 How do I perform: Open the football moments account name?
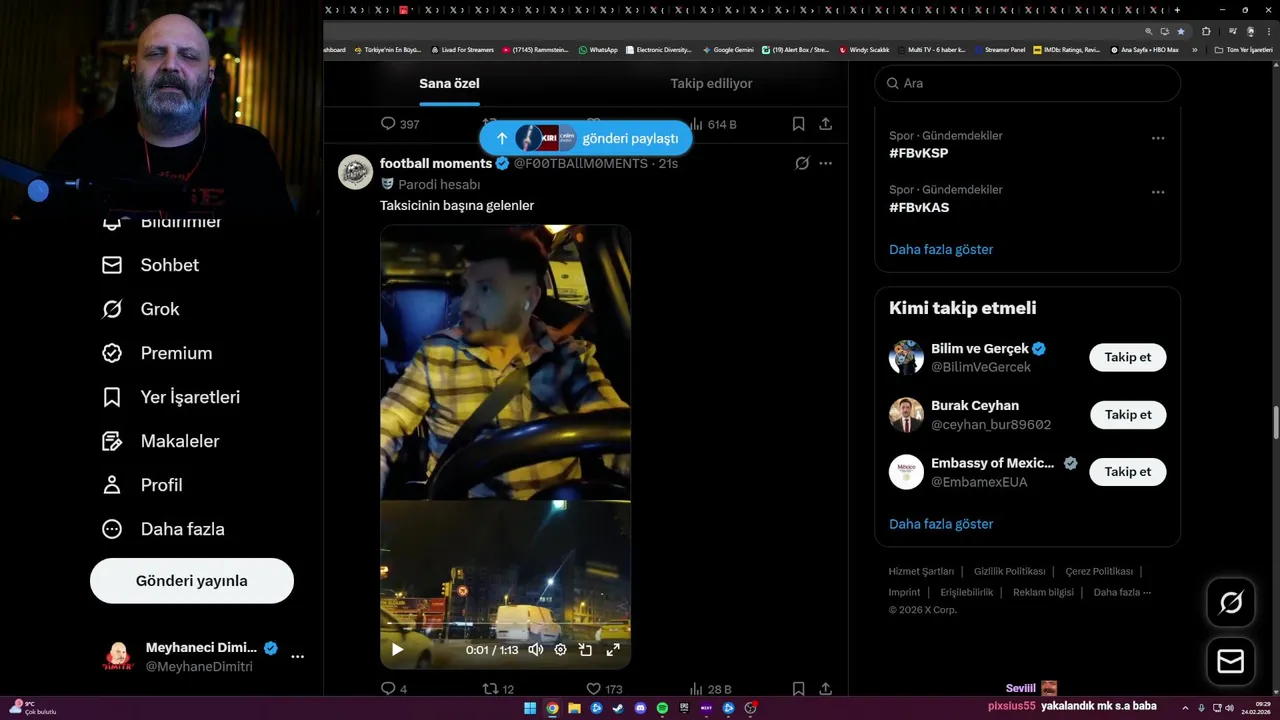436,163
